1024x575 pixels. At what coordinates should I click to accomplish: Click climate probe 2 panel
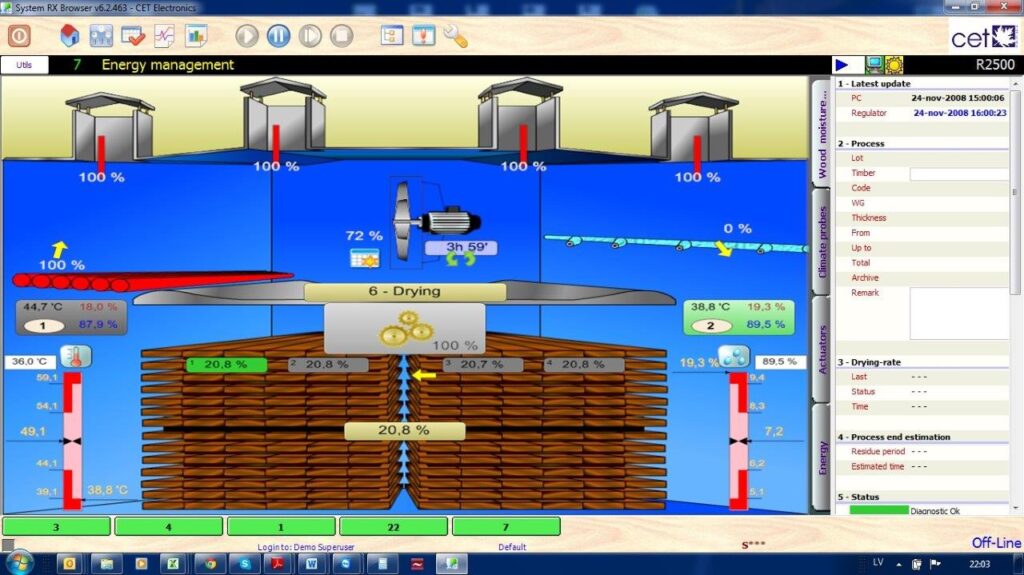tap(739, 317)
